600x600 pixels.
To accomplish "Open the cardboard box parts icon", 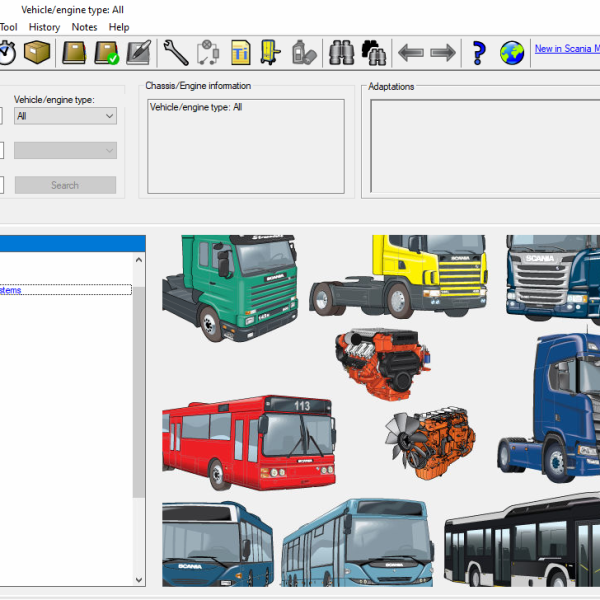I will [x=37, y=52].
